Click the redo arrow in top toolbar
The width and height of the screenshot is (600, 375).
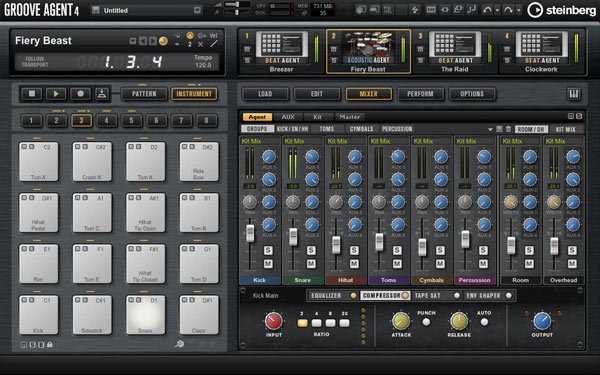(509, 10)
